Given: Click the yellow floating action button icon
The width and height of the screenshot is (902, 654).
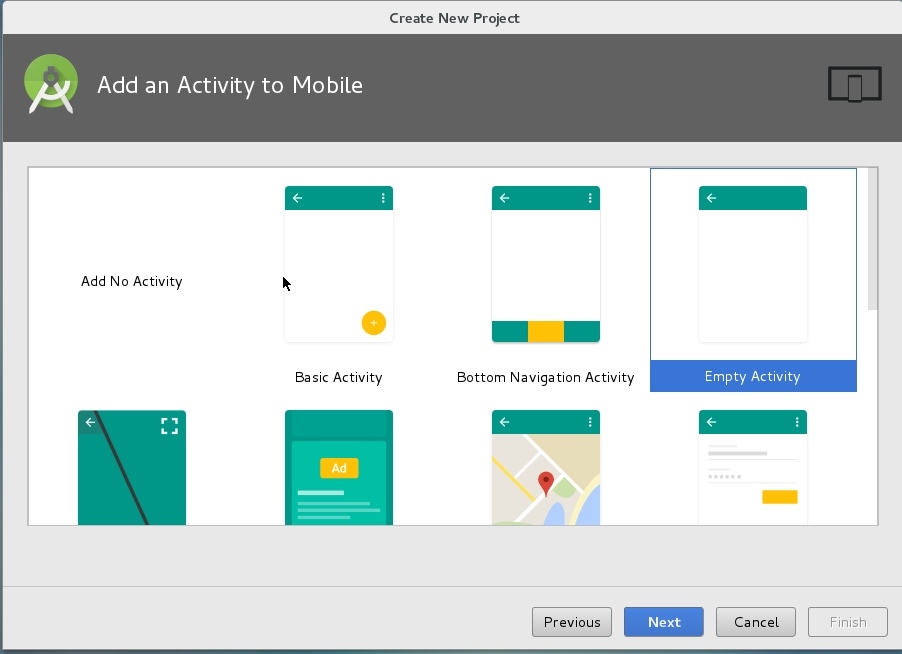Looking at the screenshot, I should coord(373,323).
